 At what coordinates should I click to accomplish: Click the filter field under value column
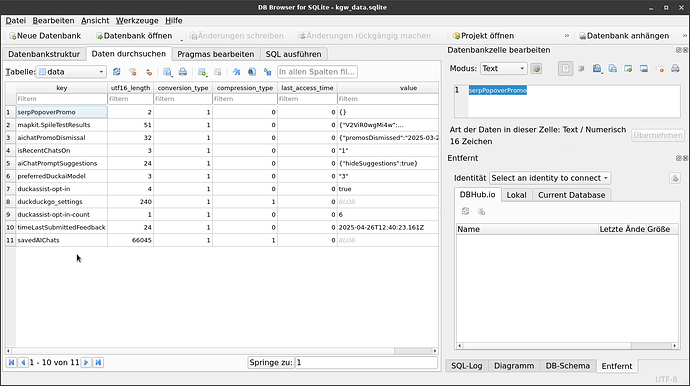click(x=388, y=99)
